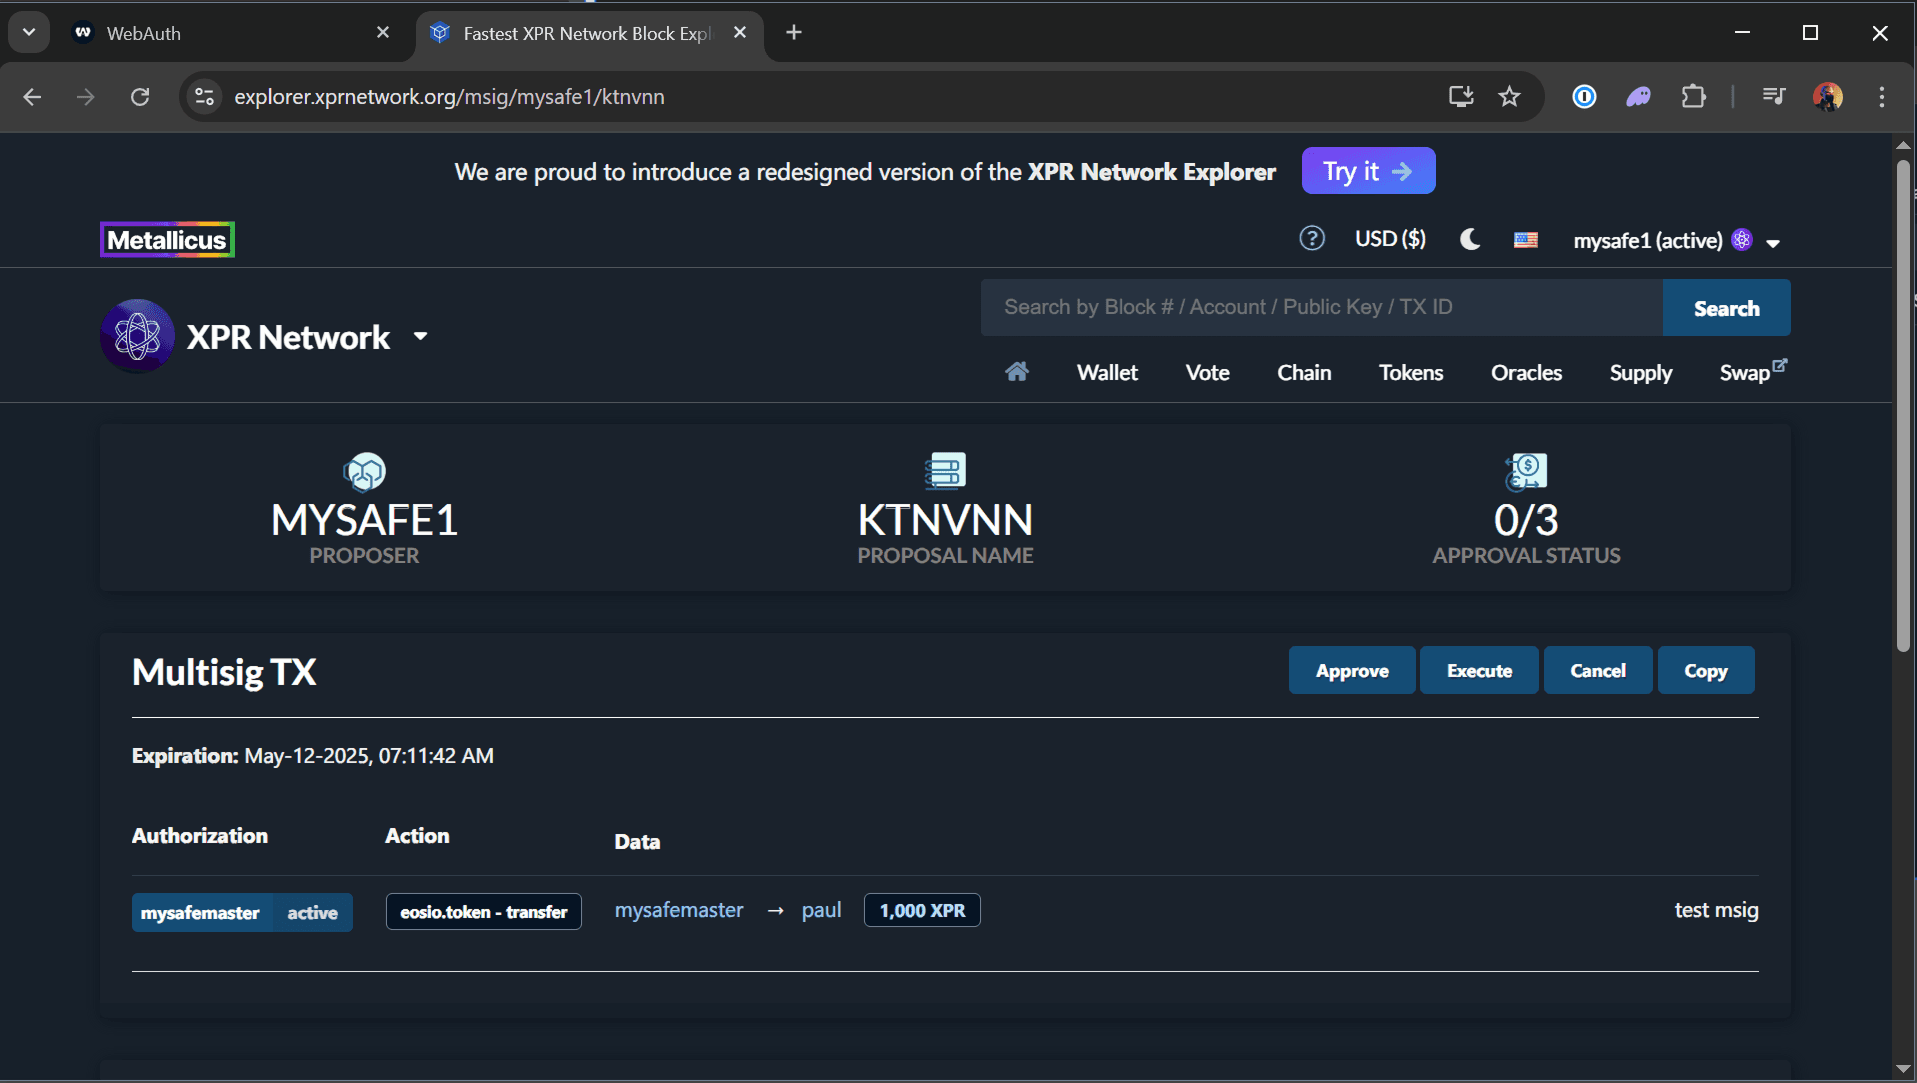Click the Try it button

(1368, 171)
